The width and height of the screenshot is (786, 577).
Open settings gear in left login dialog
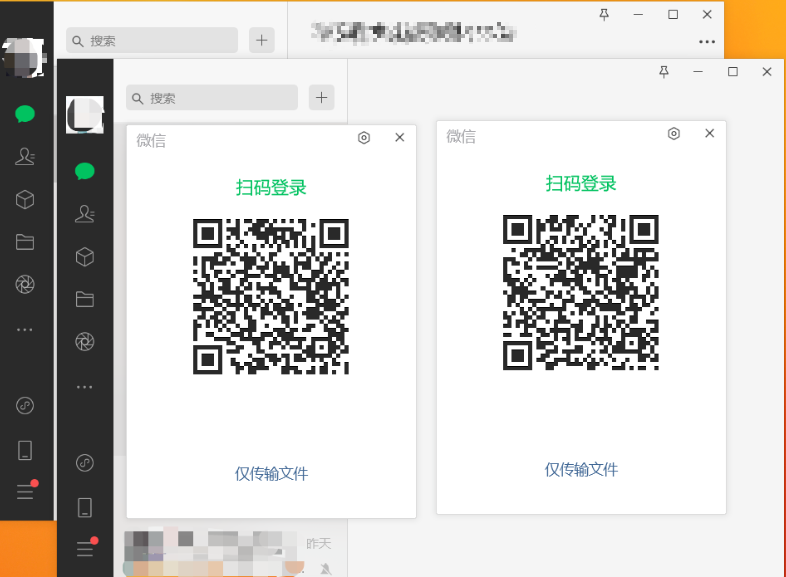(x=364, y=137)
